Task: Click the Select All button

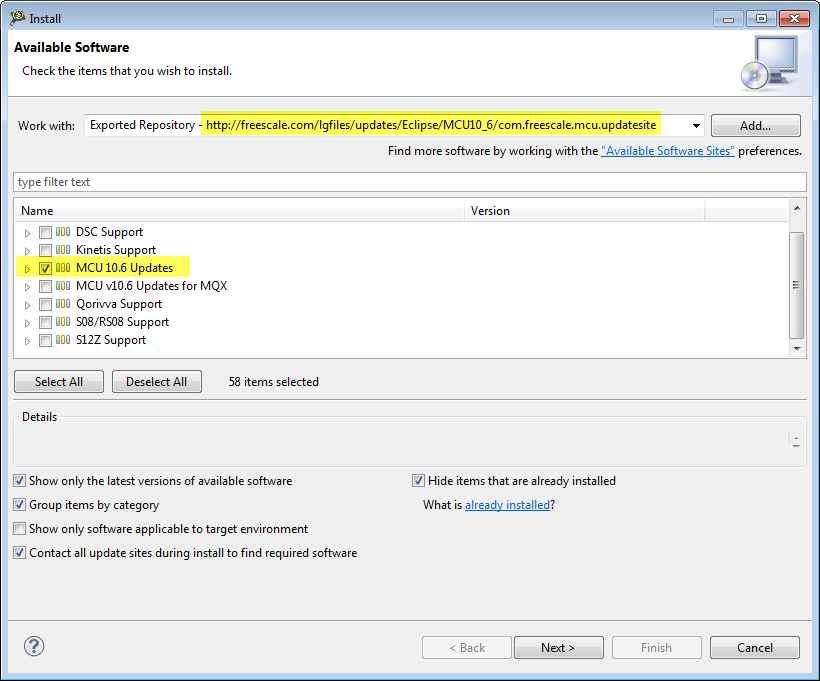Action: pyautogui.click(x=59, y=382)
